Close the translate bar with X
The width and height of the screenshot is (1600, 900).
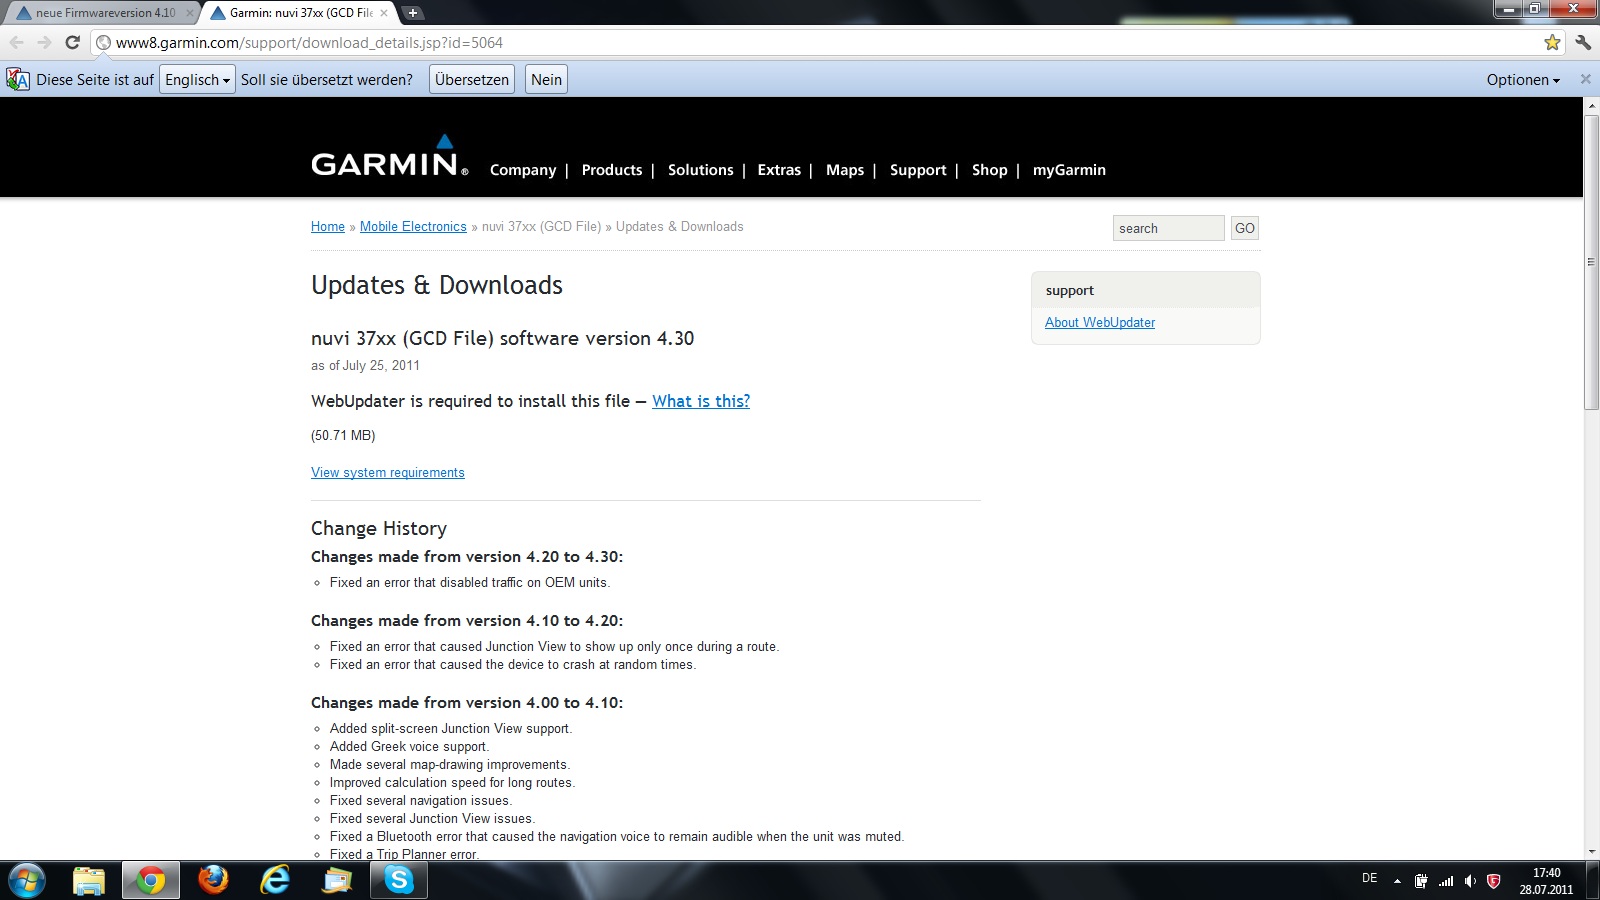click(1585, 79)
